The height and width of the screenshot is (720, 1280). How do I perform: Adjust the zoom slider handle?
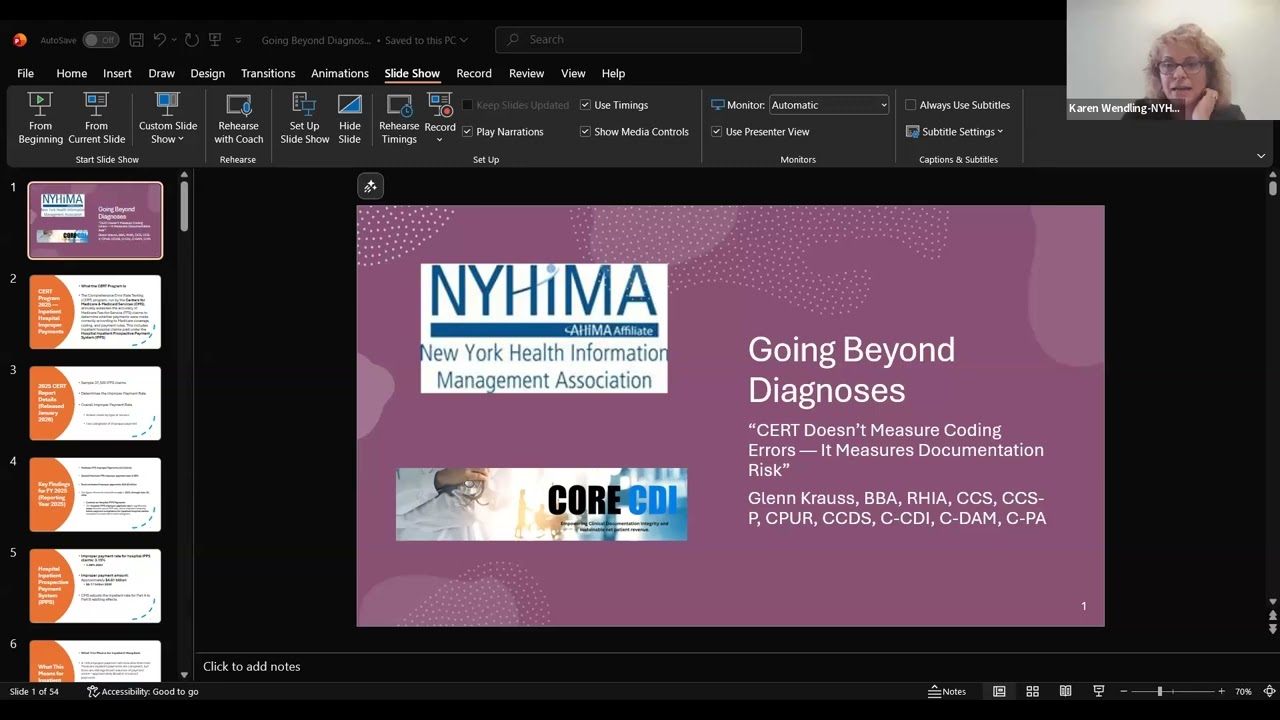(1160, 691)
